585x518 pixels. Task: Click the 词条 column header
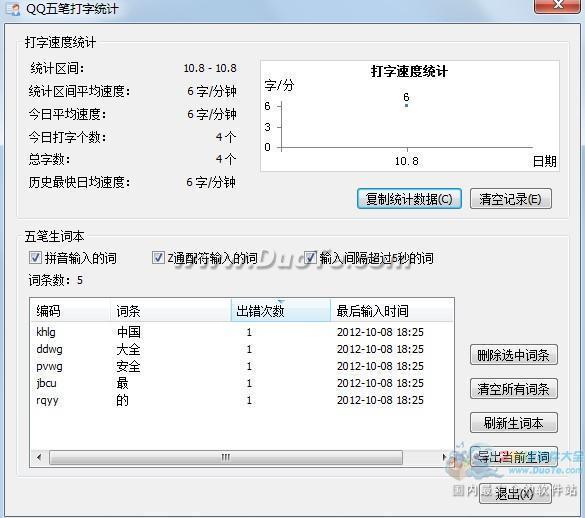click(x=171, y=311)
